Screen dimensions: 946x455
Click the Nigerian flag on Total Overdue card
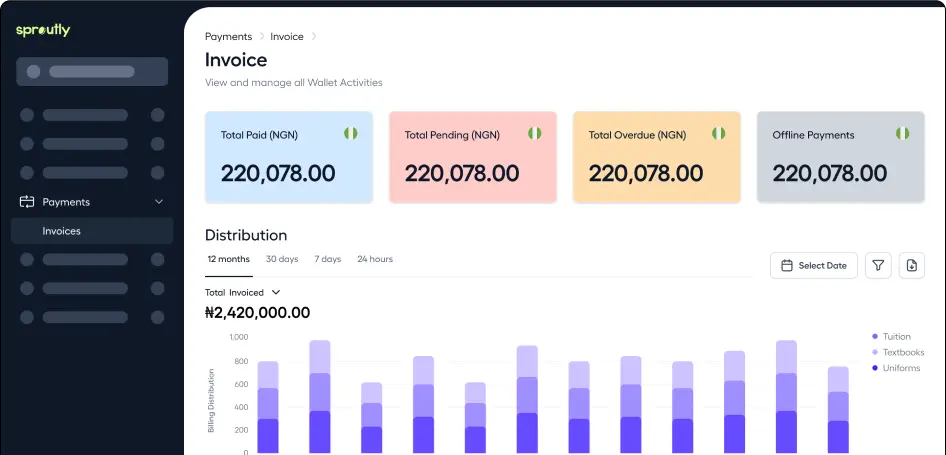719,134
